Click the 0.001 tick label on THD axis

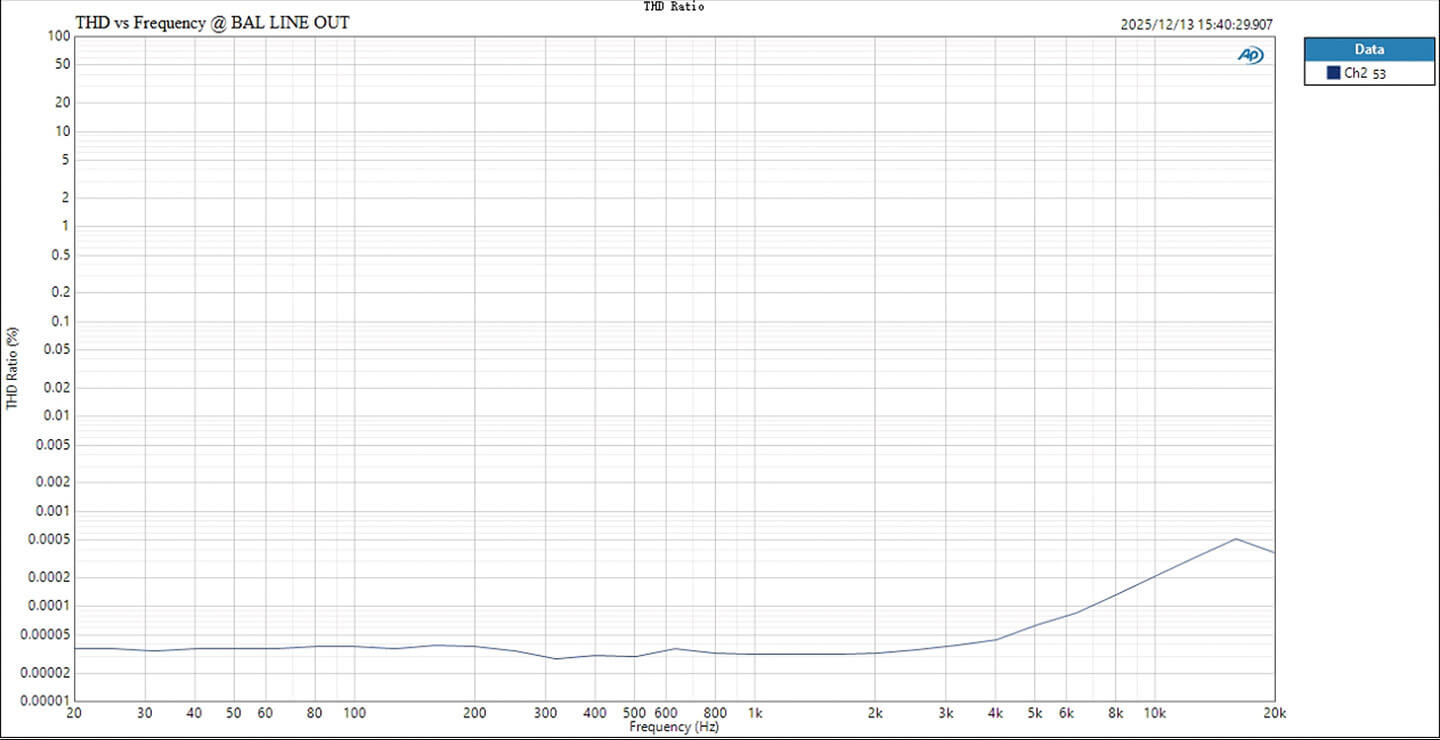pyautogui.click(x=52, y=511)
